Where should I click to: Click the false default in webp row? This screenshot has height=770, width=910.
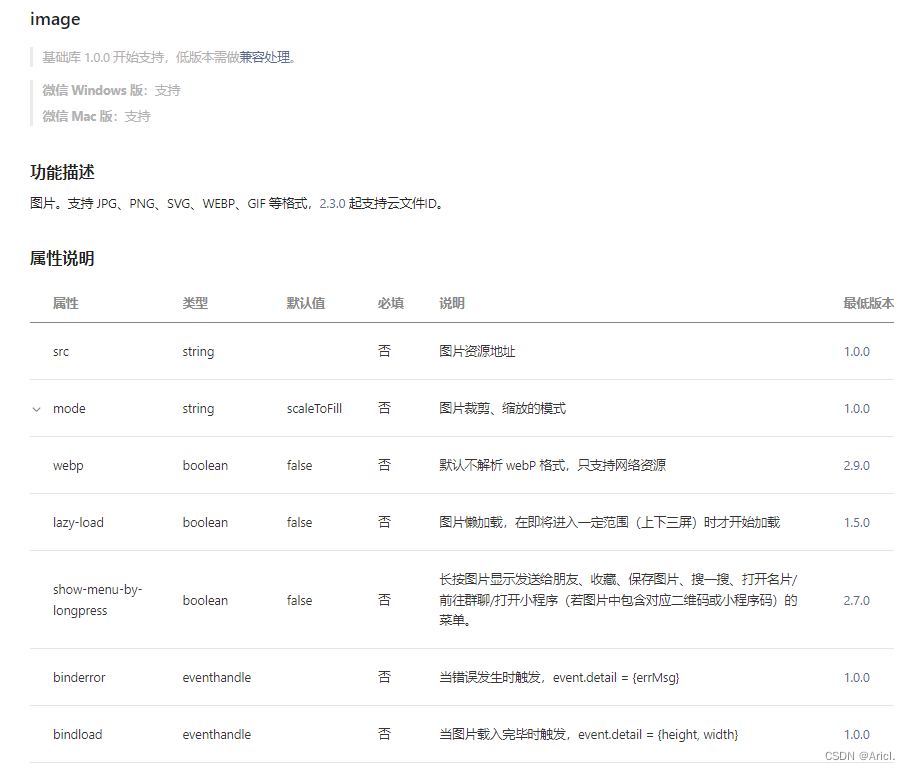[299, 465]
